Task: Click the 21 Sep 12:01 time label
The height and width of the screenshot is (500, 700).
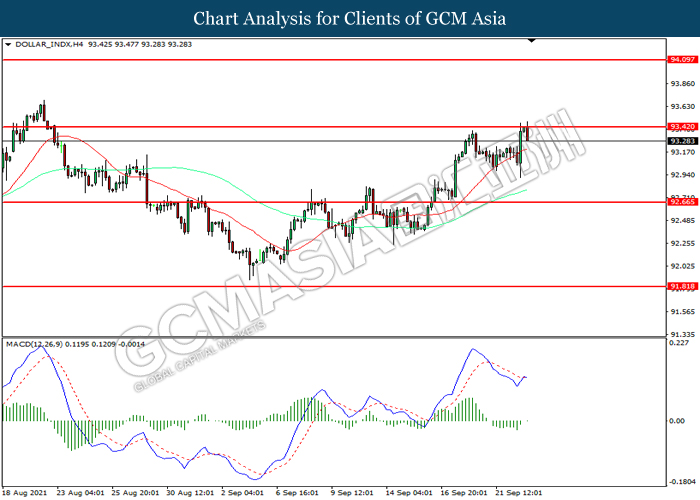Action: tap(519, 493)
